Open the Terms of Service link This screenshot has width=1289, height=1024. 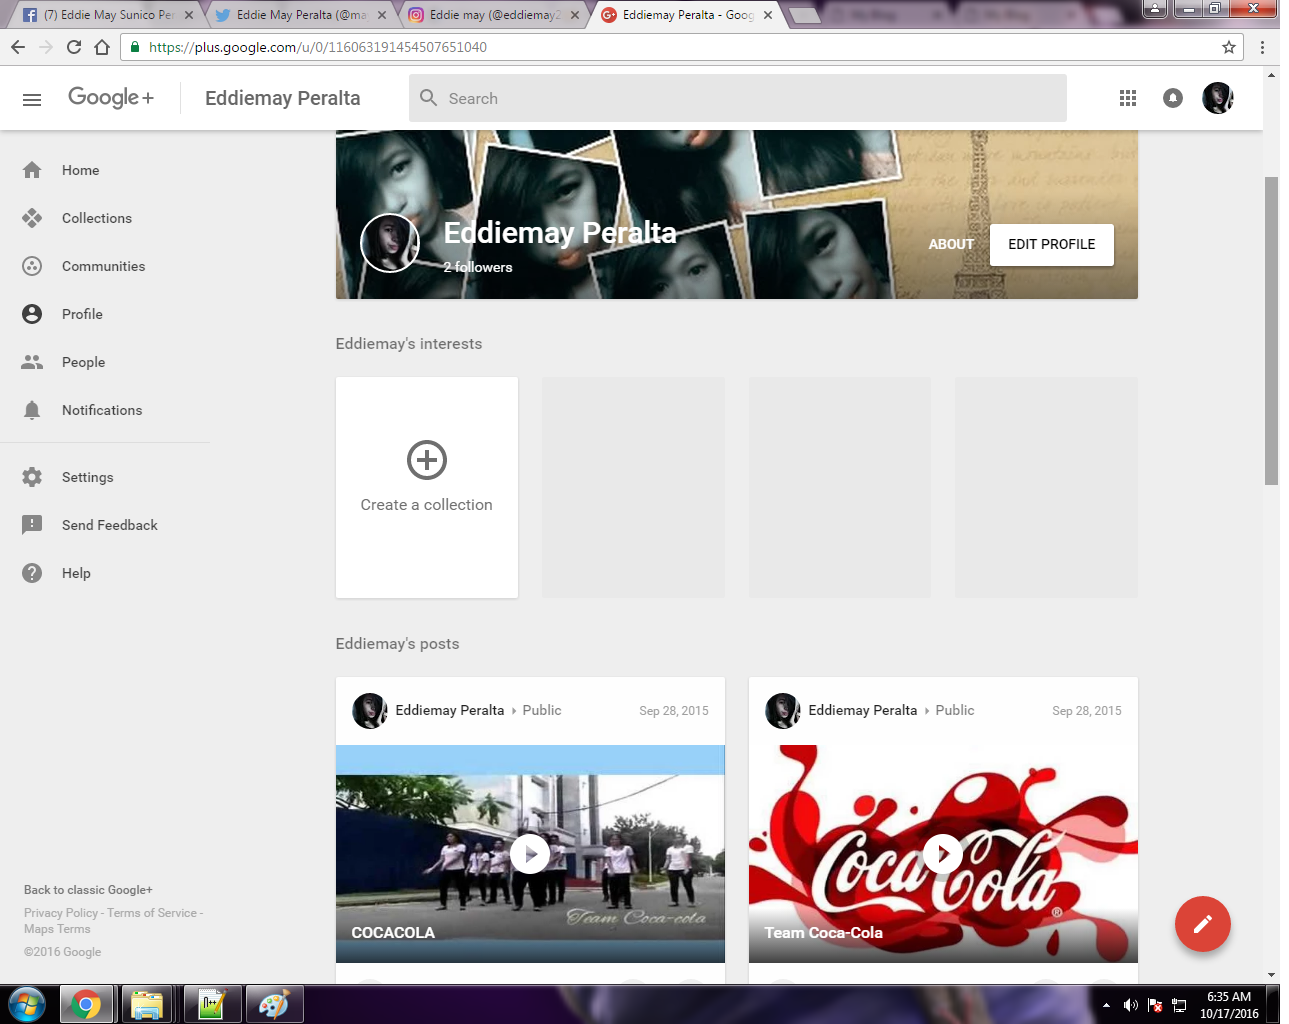coord(152,913)
